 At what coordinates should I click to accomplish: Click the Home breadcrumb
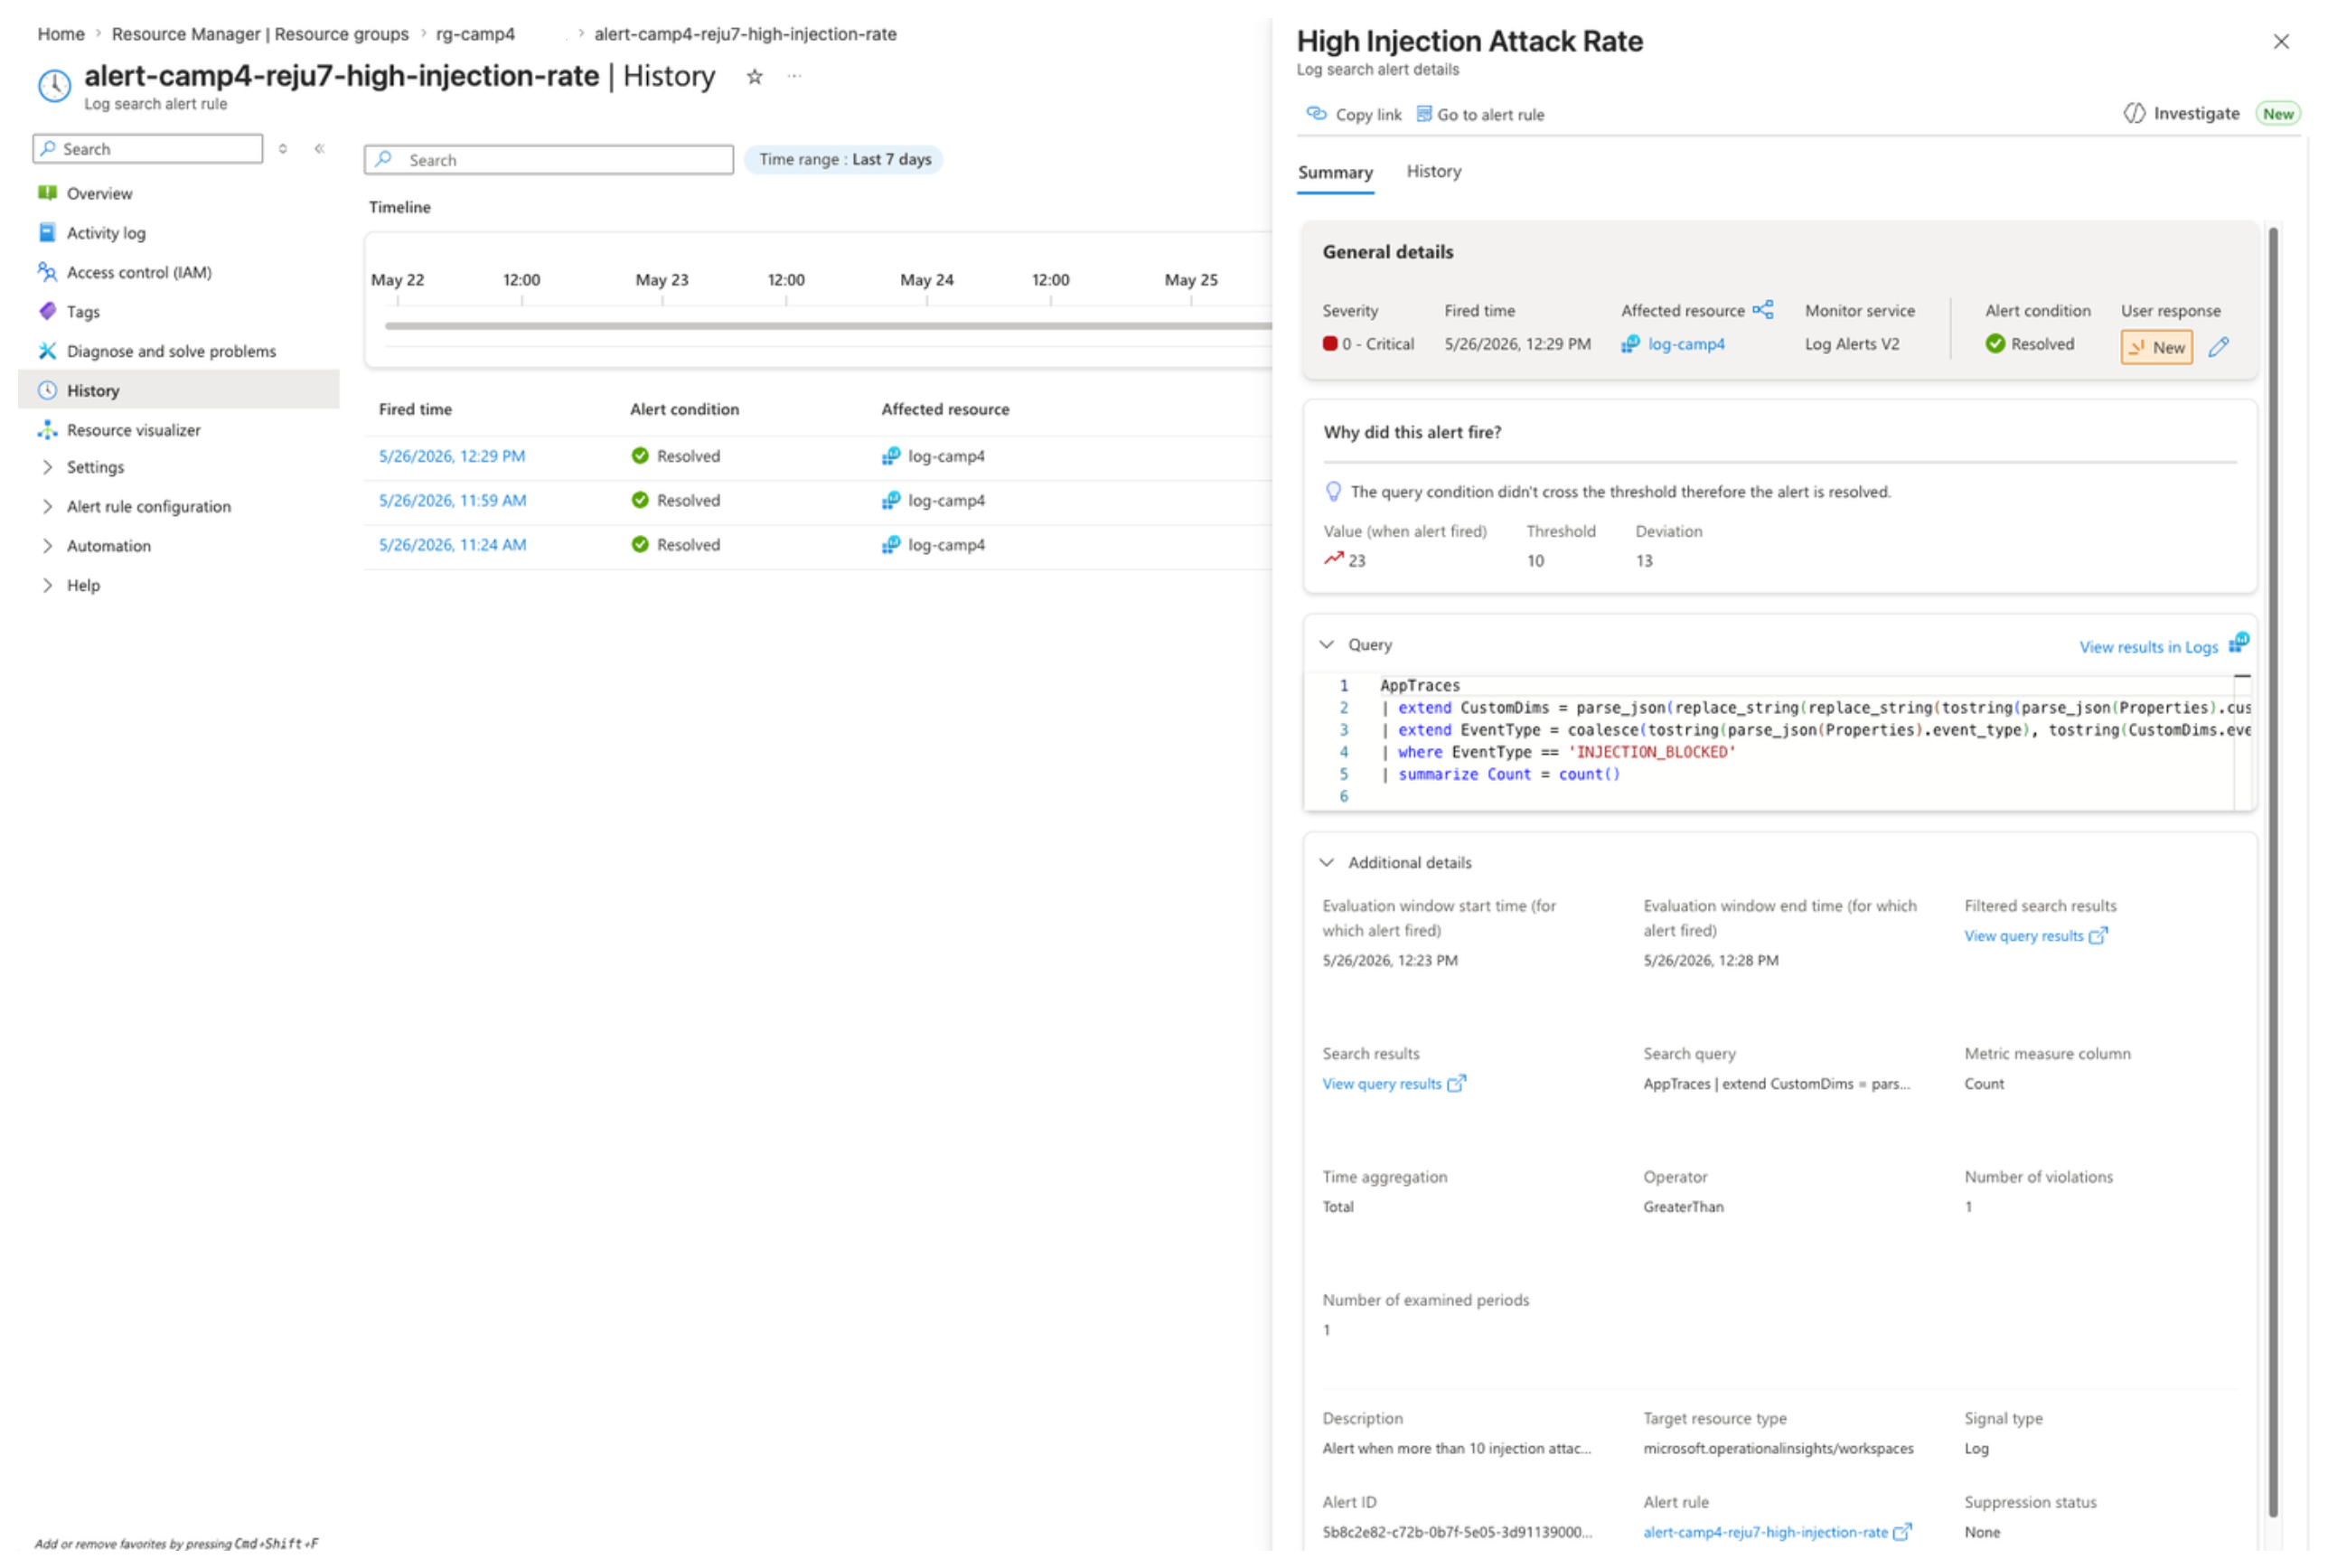(61, 34)
